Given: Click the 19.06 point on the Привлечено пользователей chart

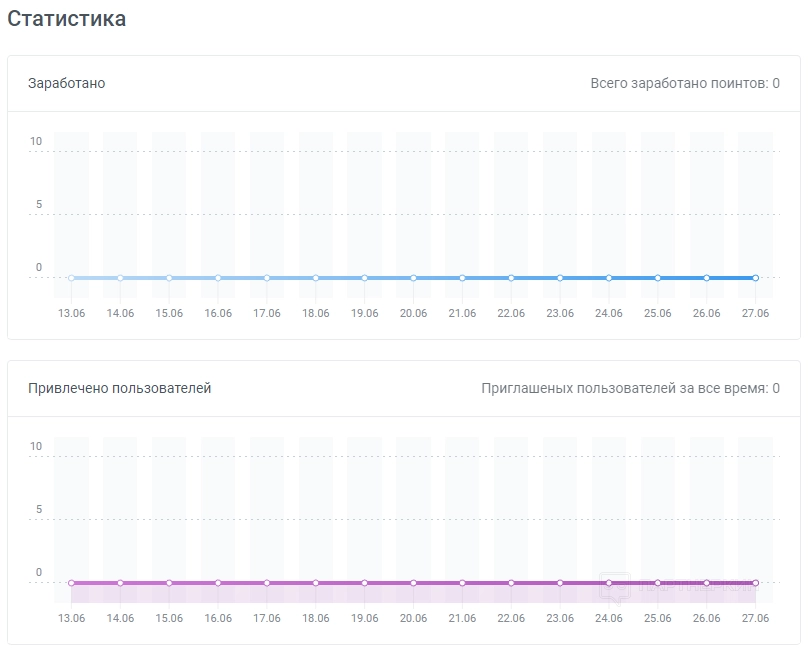Looking at the screenshot, I should pyautogui.click(x=364, y=582).
